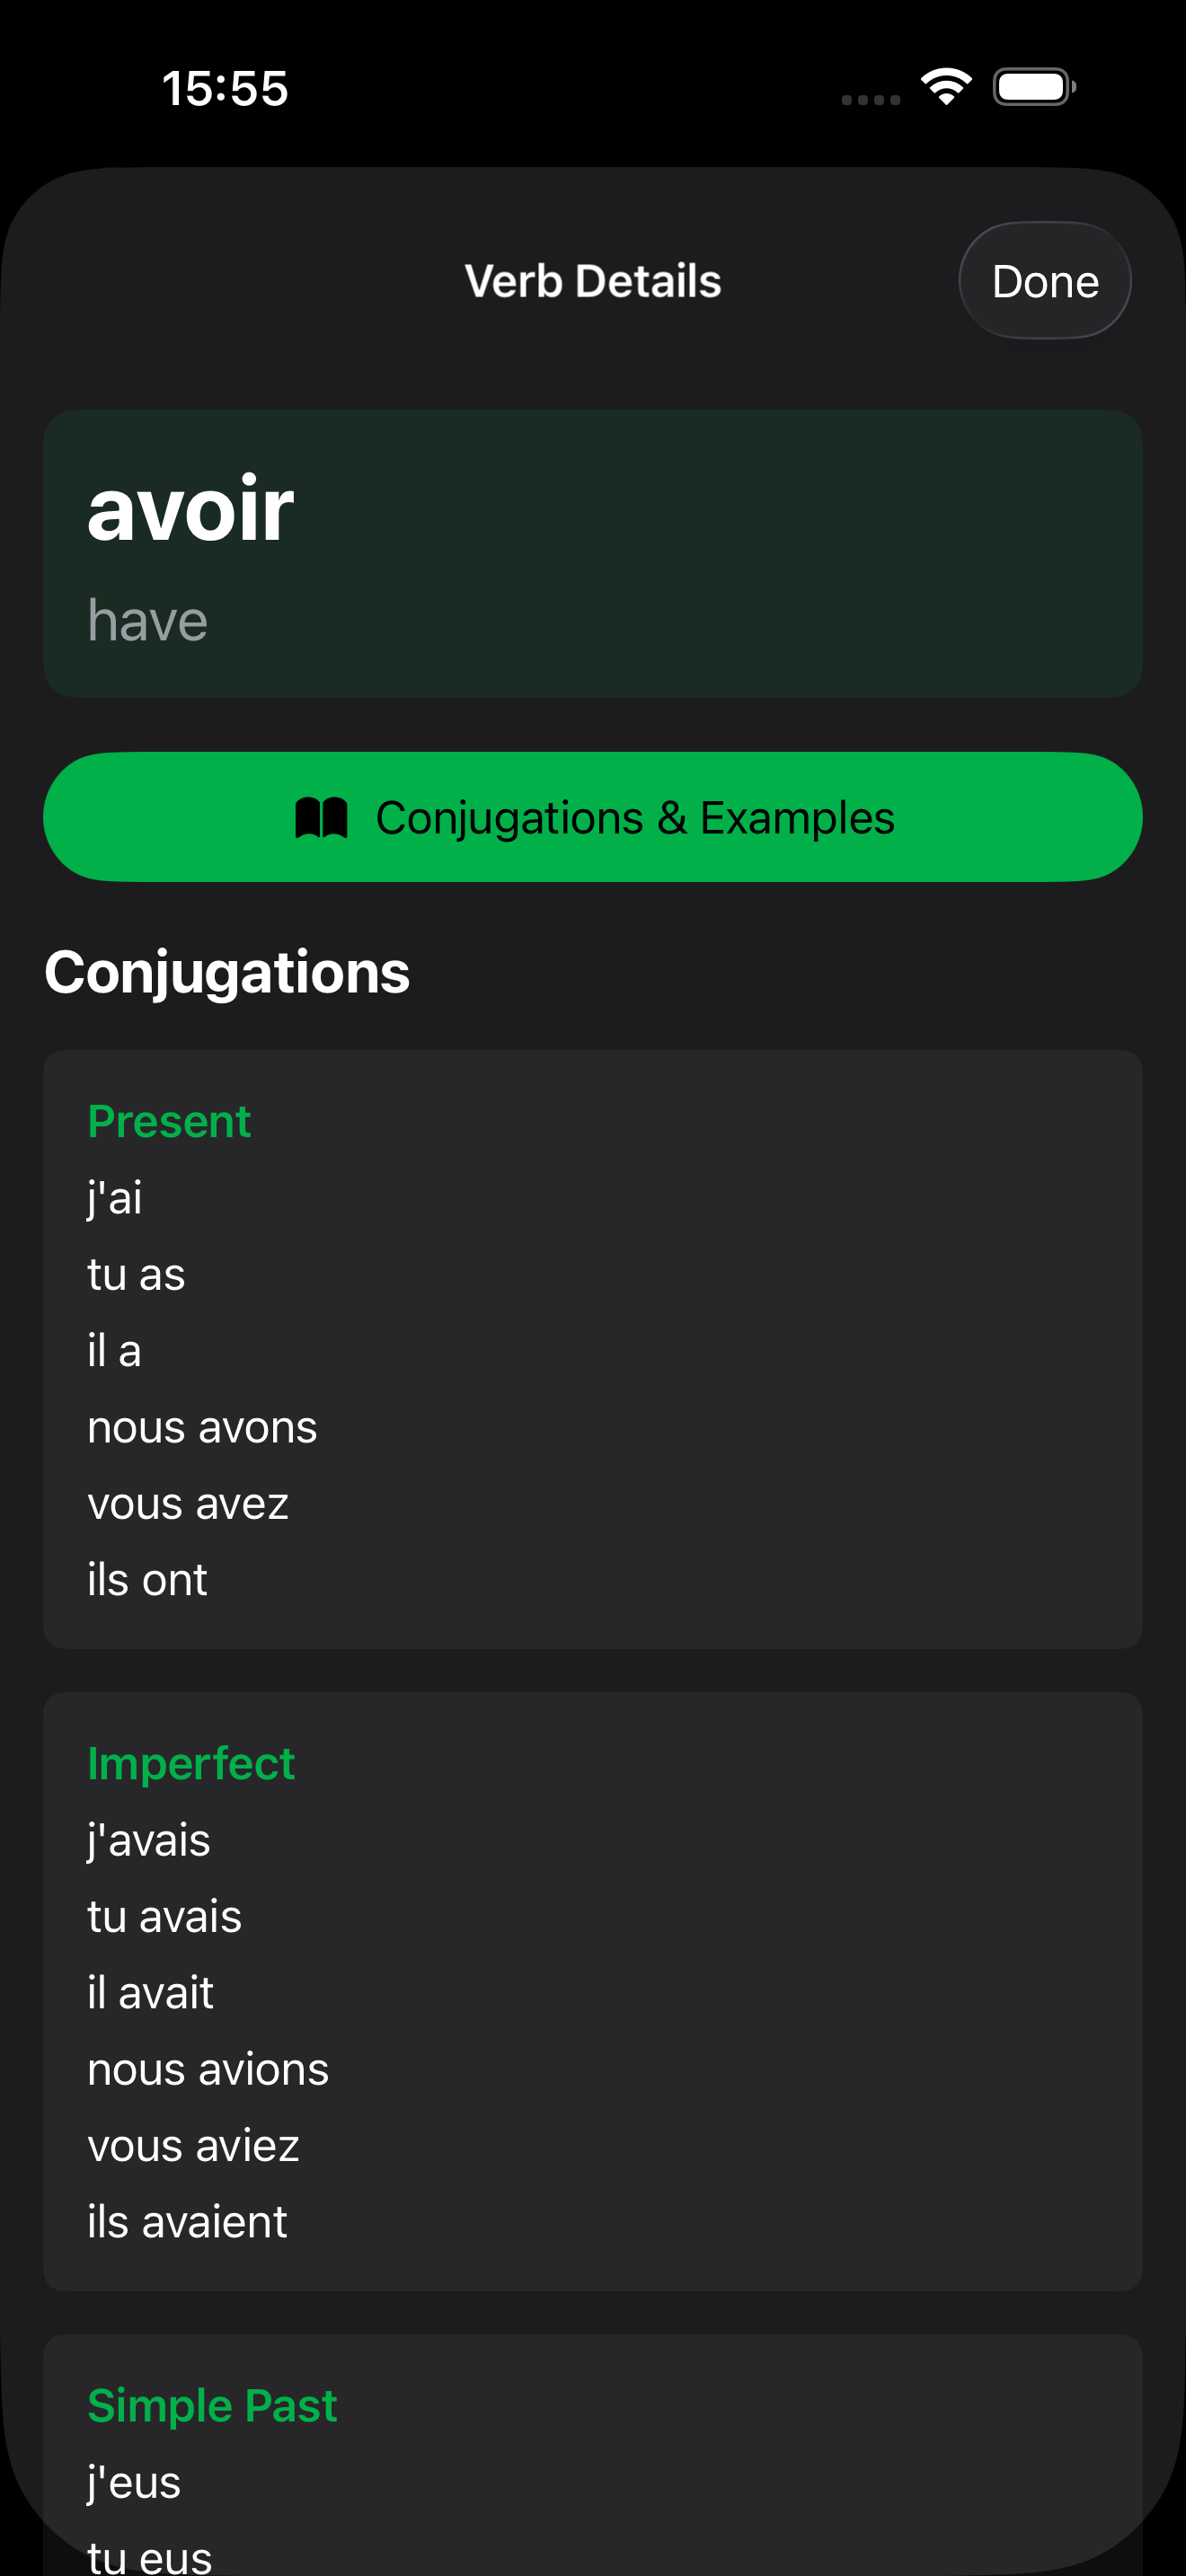This screenshot has width=1186, height=2576.
Task: Tap the Done button
Action: point(1044,280)
